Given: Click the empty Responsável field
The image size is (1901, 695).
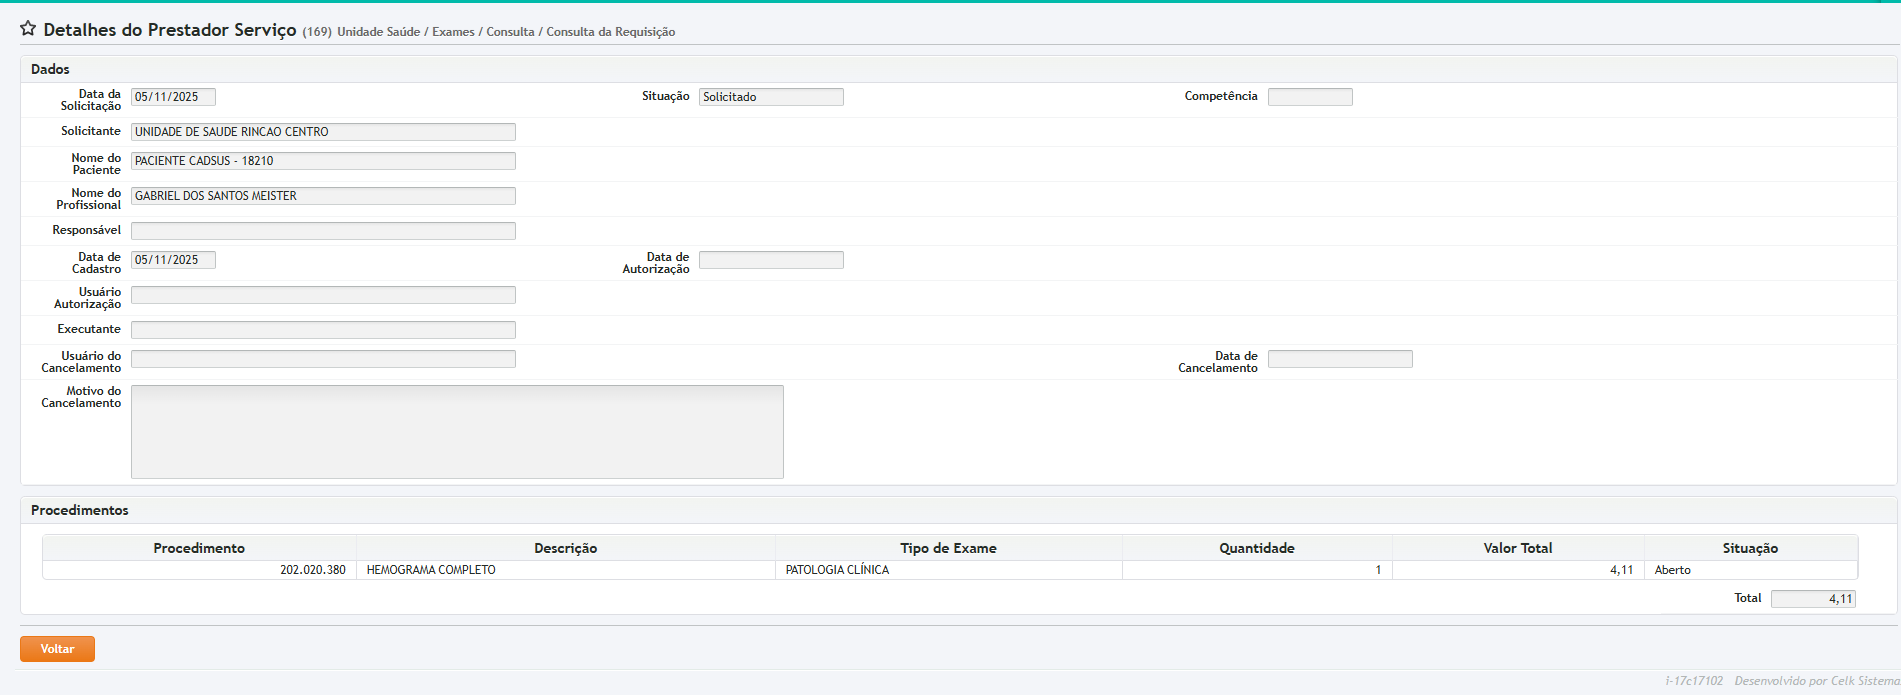Looking at the screenshot, I should [x=323, y=231].
